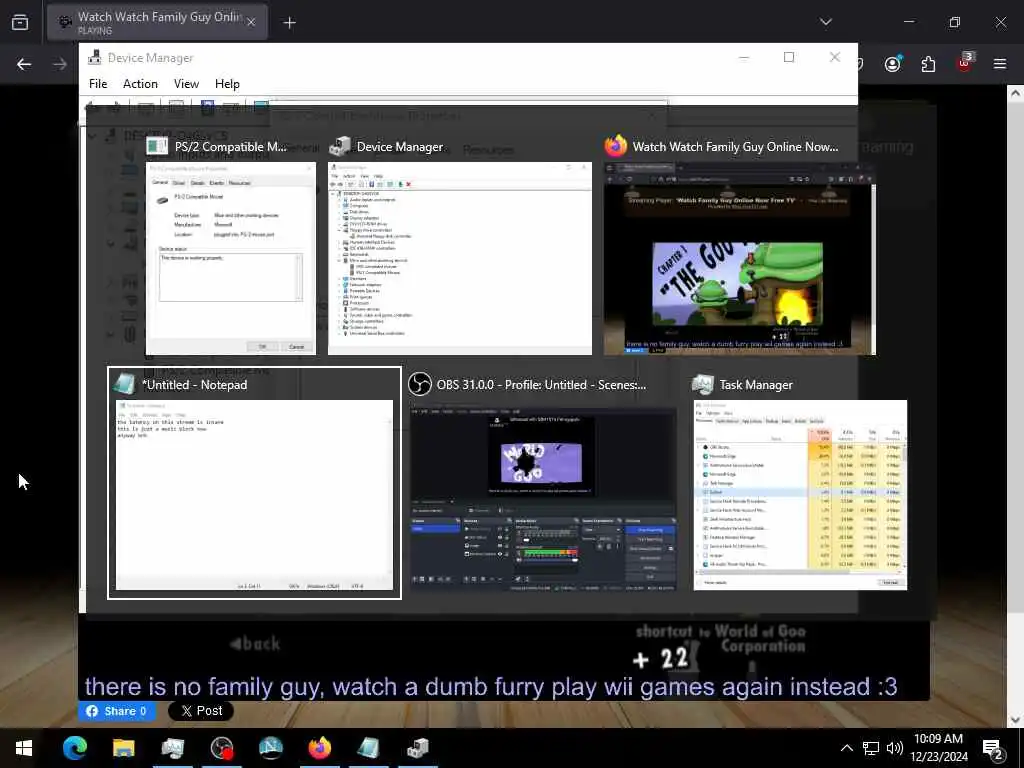
Task: Open File Explorer from the taskbar
Action: point(123,748)
